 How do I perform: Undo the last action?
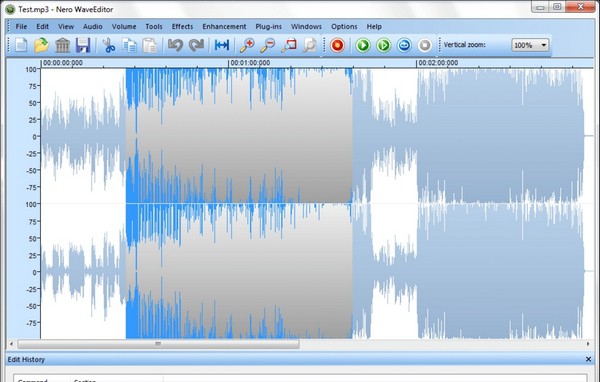pyautogui.click(x=176, y=45)
